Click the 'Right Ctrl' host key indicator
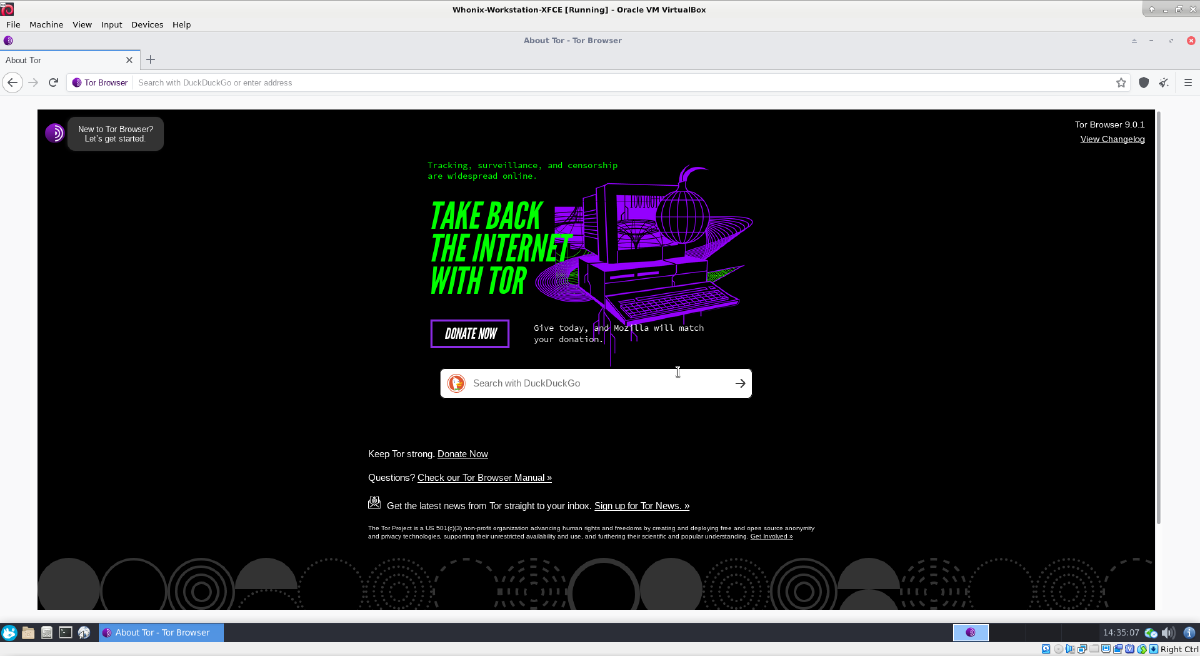Image resolution: width=1200 pixels, height=656 pixels. pos(1179,650)
